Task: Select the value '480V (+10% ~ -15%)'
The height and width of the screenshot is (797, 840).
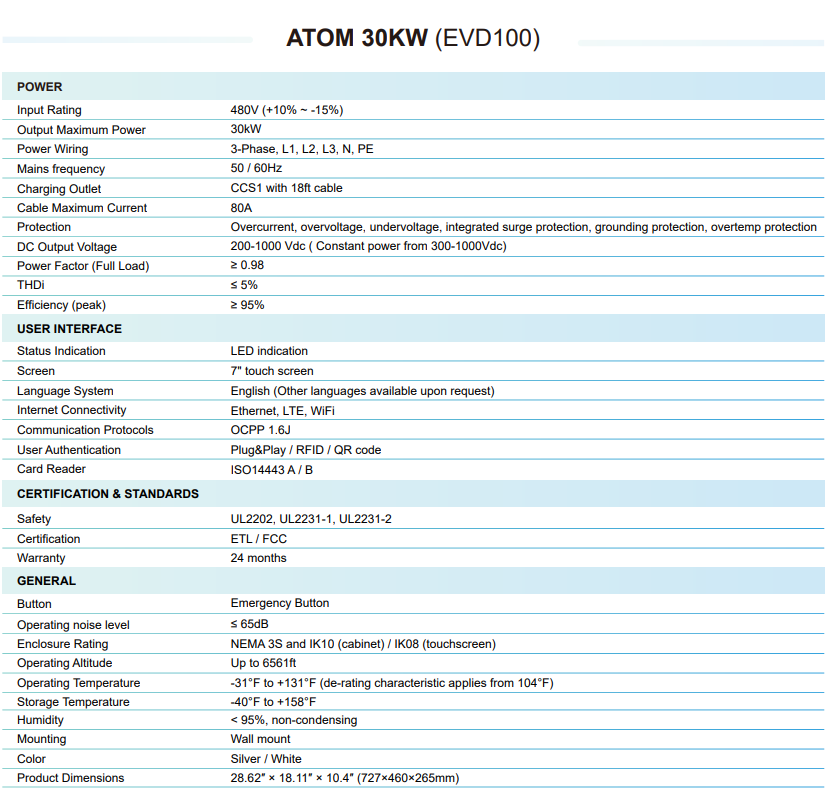Action: [287, 110]
